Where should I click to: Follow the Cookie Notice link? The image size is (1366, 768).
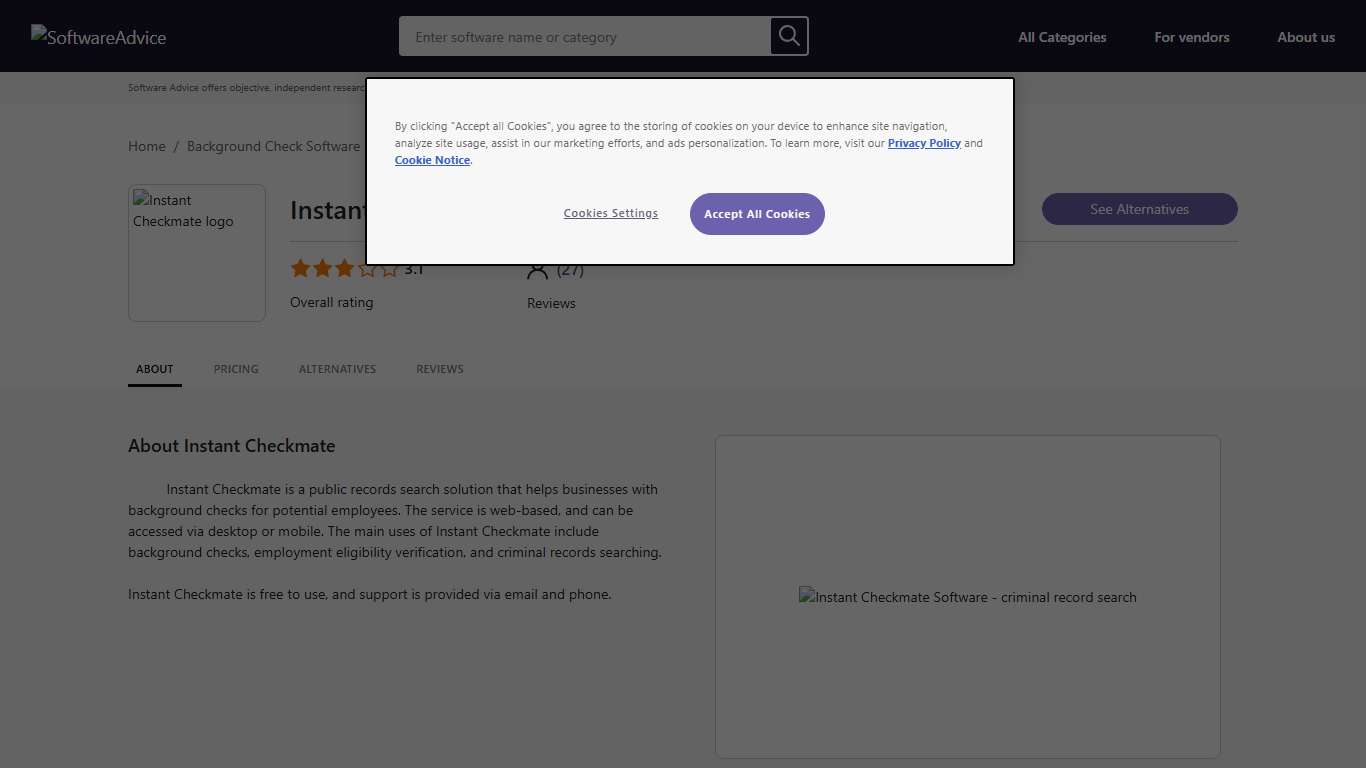click(431, 160)
